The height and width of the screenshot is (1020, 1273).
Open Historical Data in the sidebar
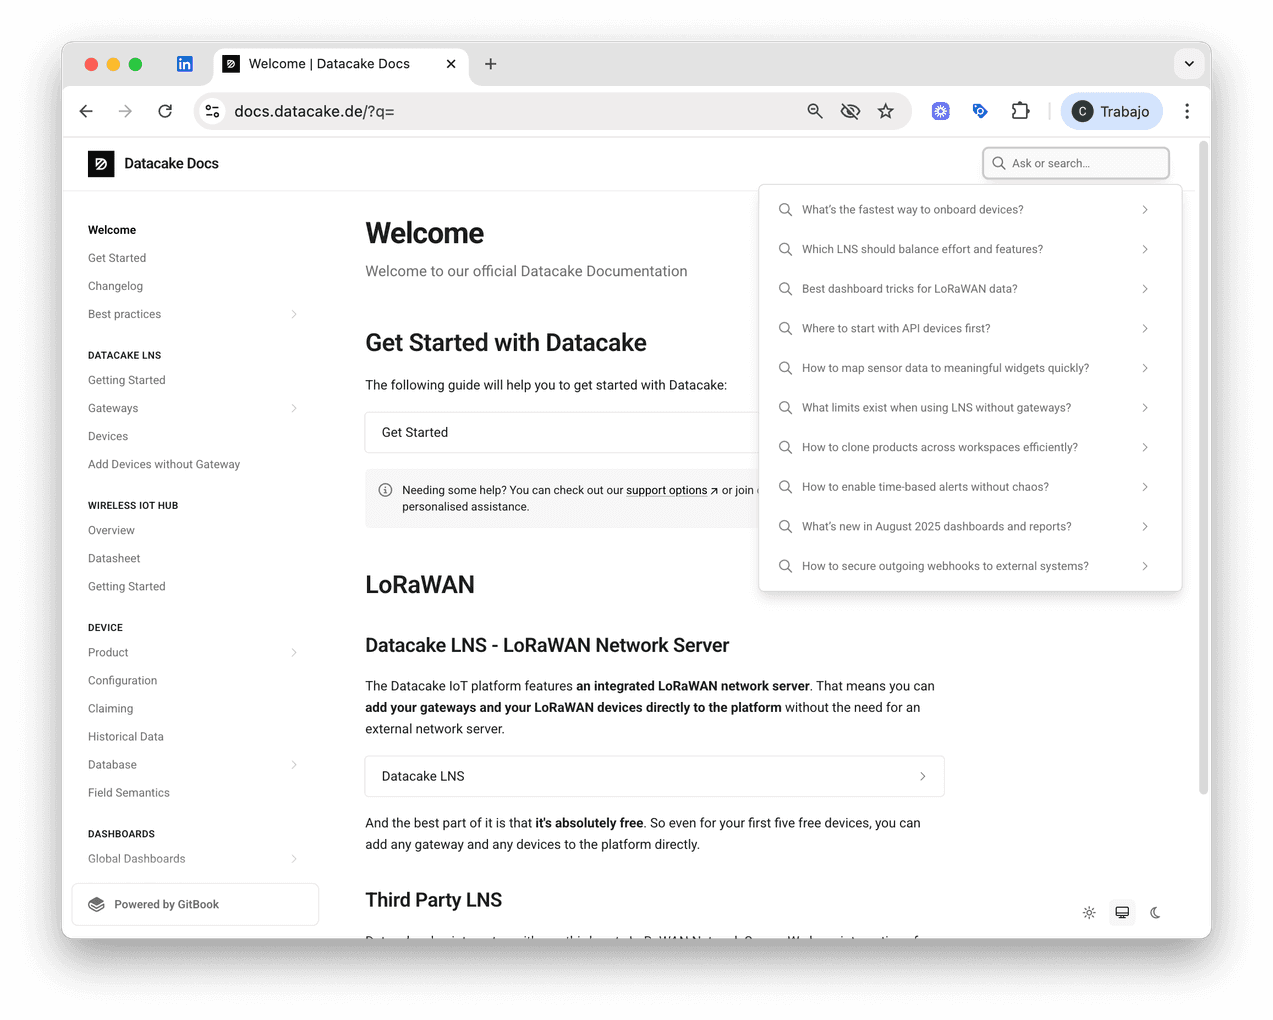(126, 736)
